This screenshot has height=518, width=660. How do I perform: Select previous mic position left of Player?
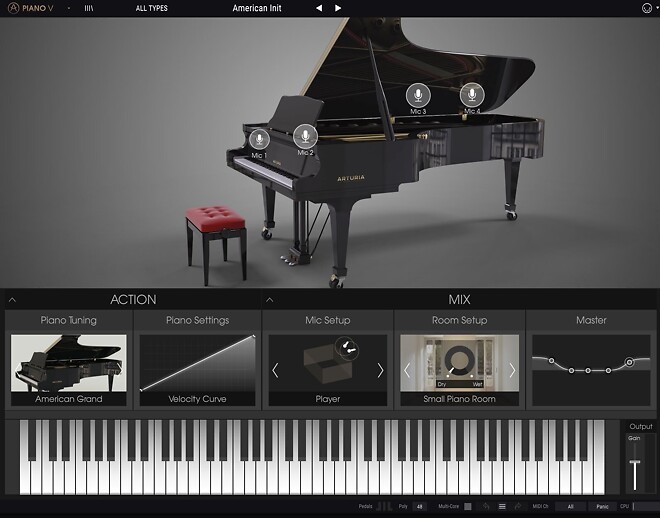click(x=275, y=370)
